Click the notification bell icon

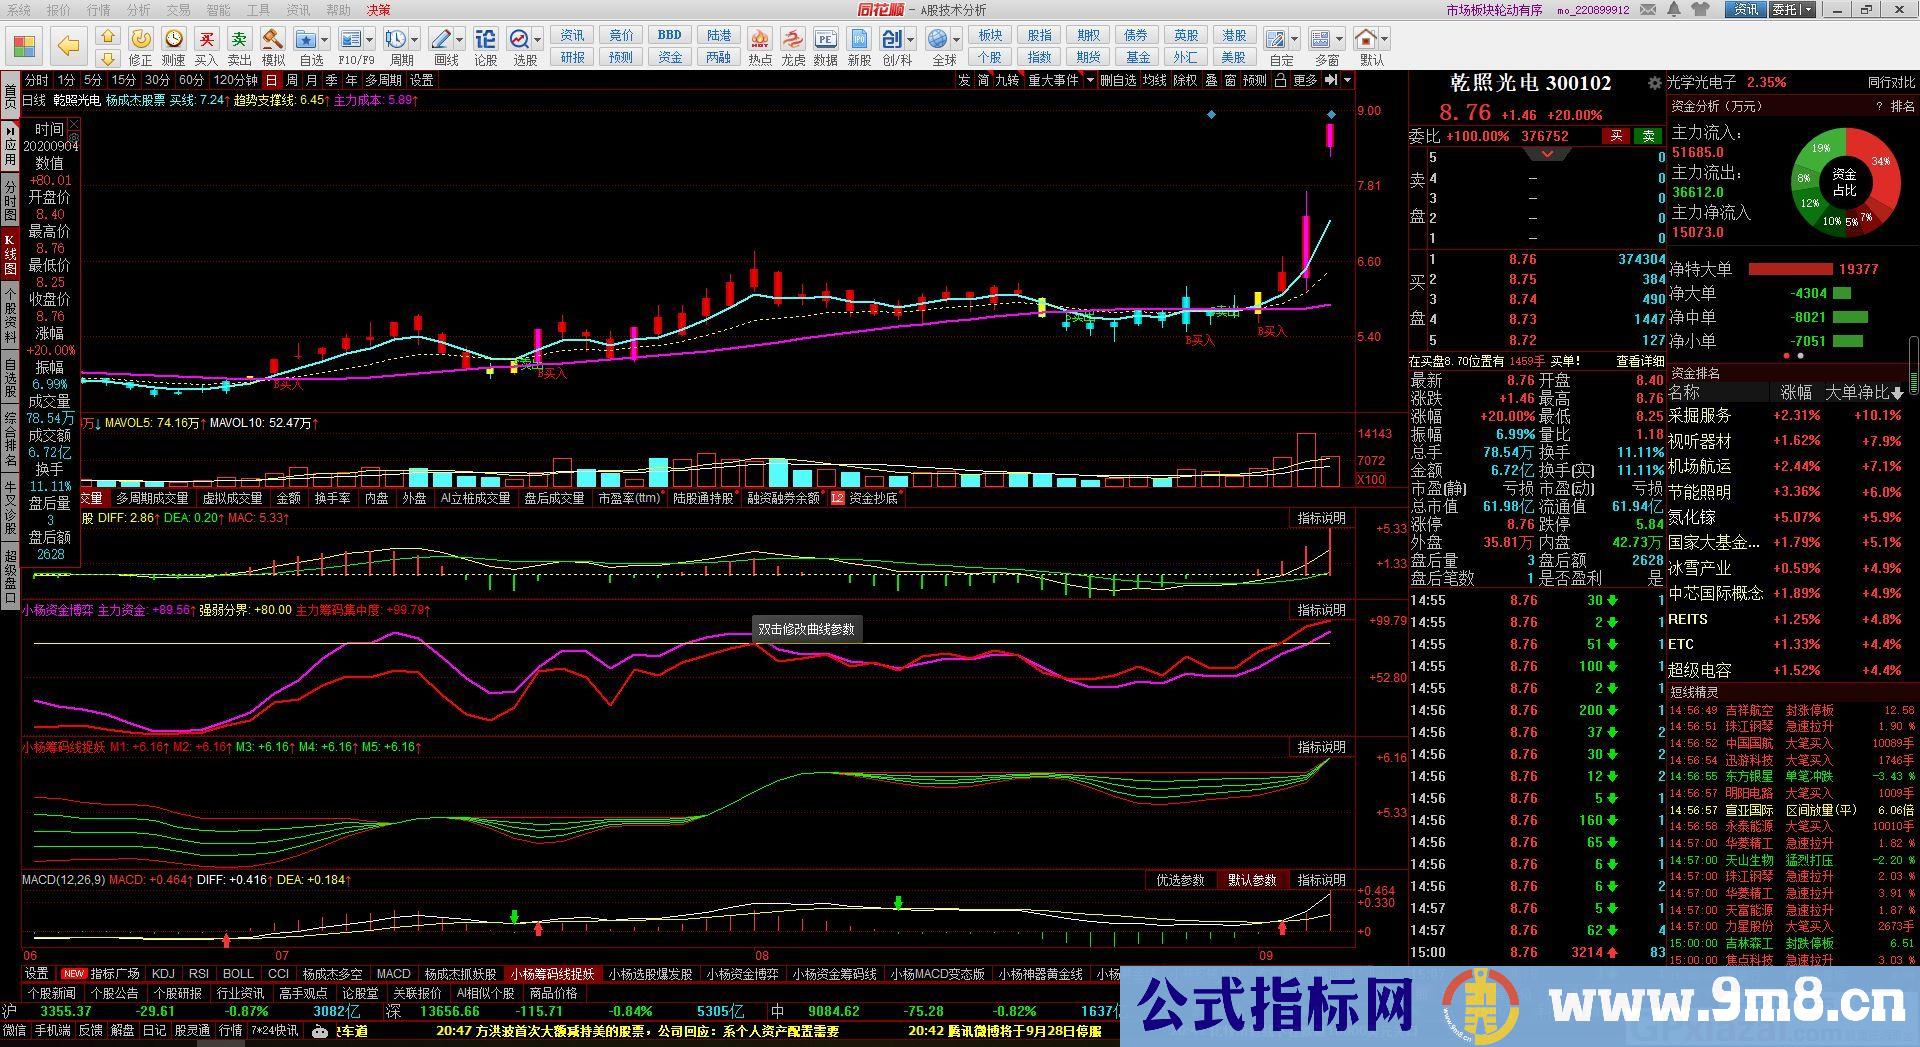pos(1674,10)
